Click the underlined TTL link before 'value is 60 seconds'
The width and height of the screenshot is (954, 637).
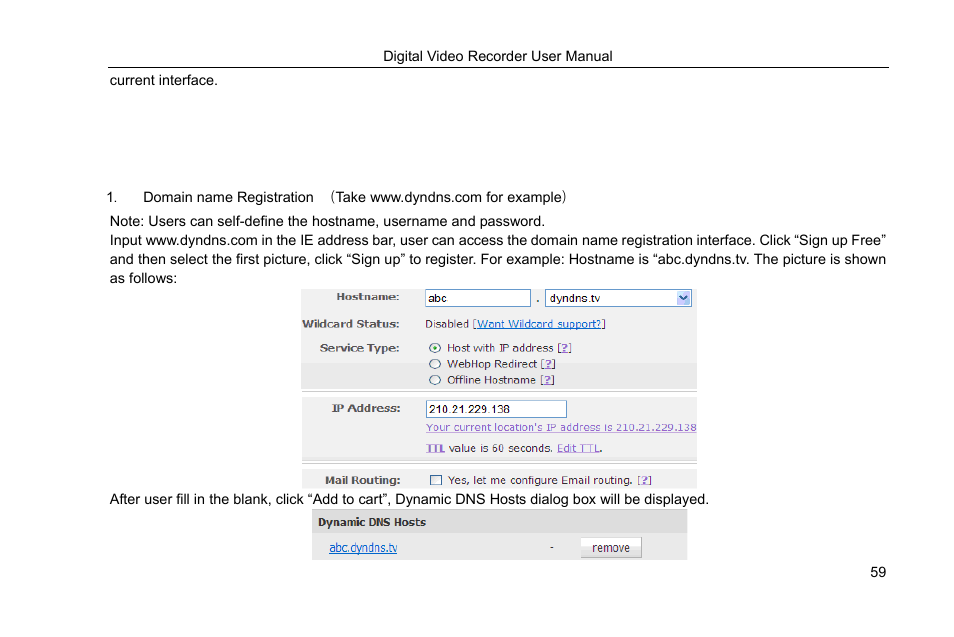point(435,448)
